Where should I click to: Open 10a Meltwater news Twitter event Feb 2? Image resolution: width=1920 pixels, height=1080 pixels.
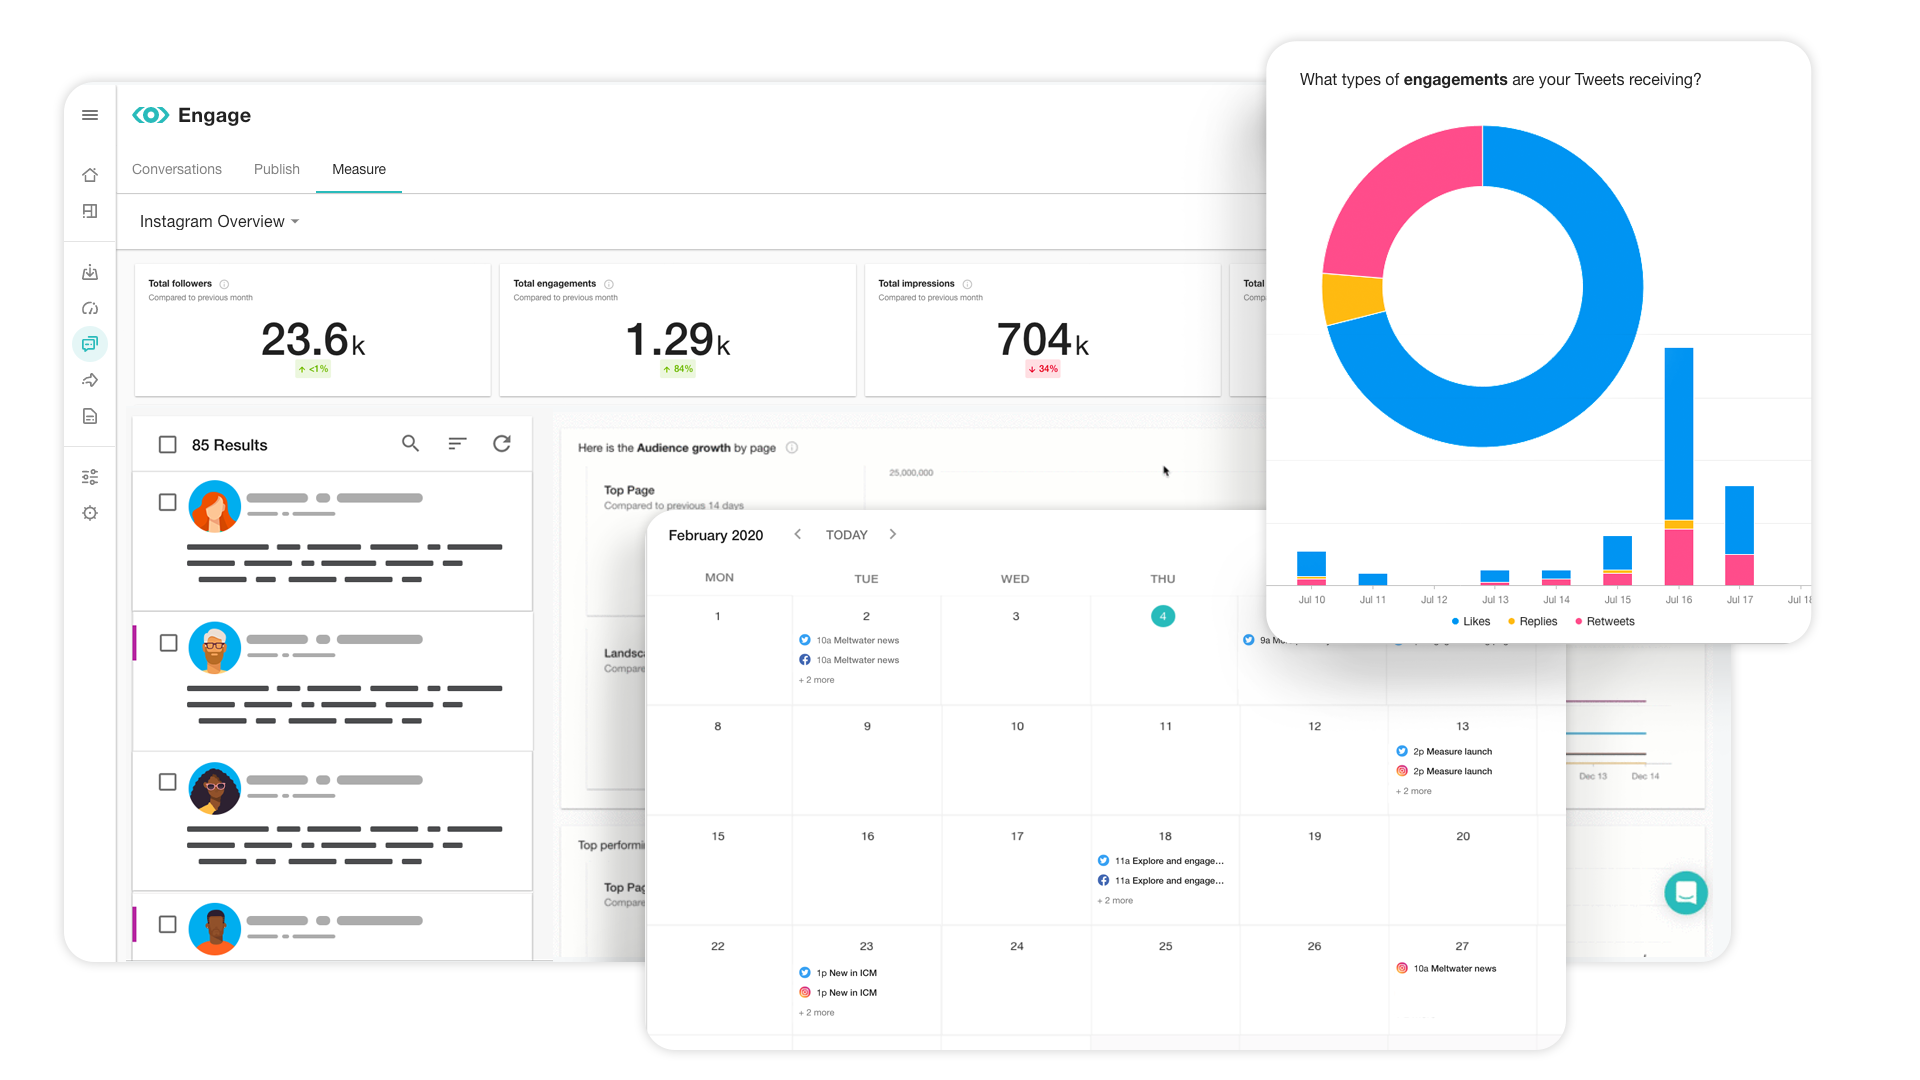click(x=849, y=640)
